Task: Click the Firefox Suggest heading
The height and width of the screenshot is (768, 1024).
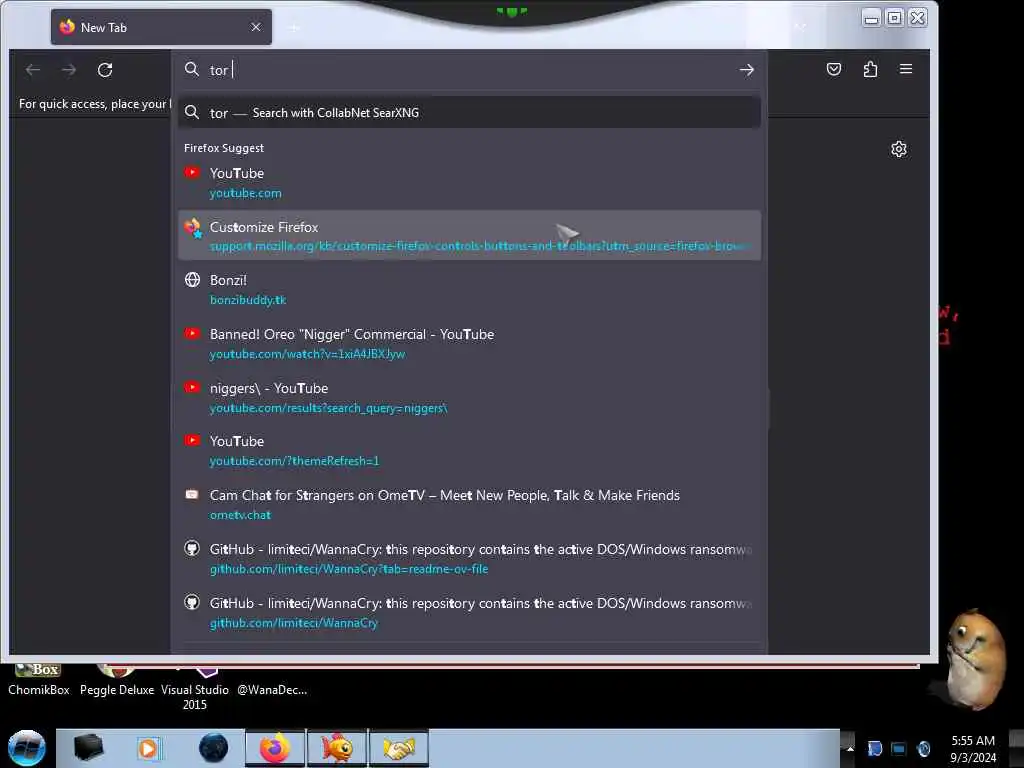Action: tap(224, 148)
